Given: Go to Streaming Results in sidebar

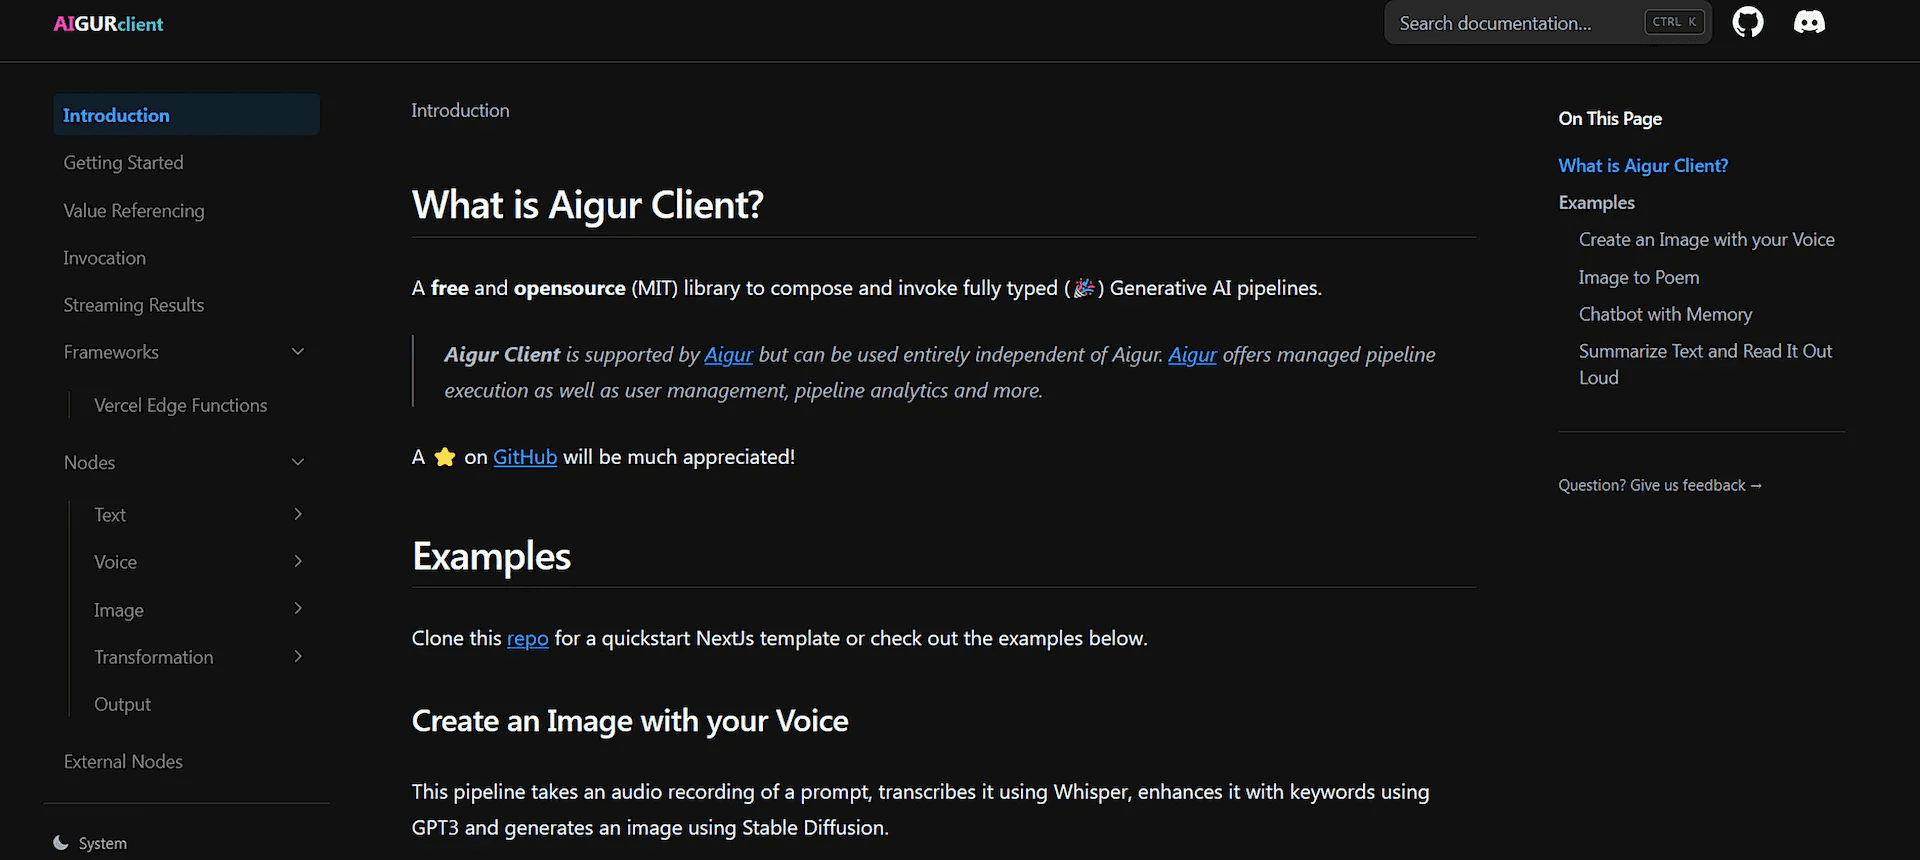Looking at the screenshot, I should tap(134, 305).
